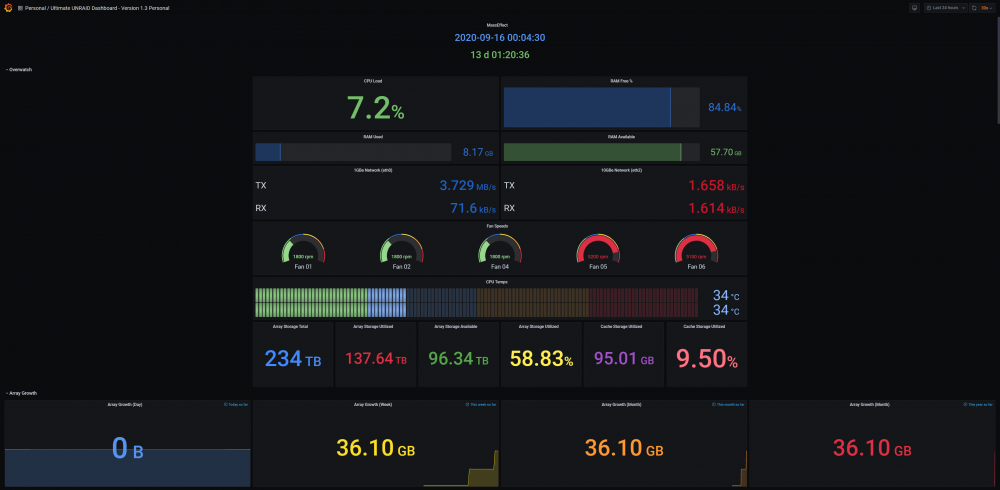Screen dimensions: 1000x490
Task: Click the 57.70 GB RAM available value
Action: point(726,152)
